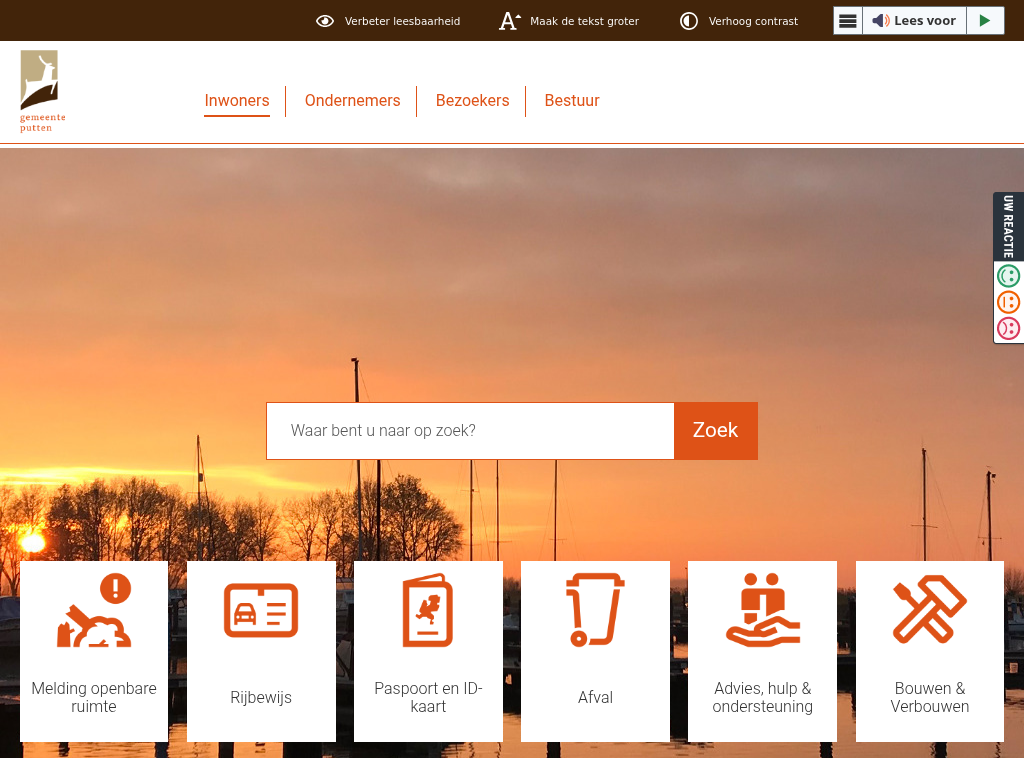Screen dimensions: 1024x768
Task: Open the Melding openbare ruimte icon tile
Action: point(94,611)
